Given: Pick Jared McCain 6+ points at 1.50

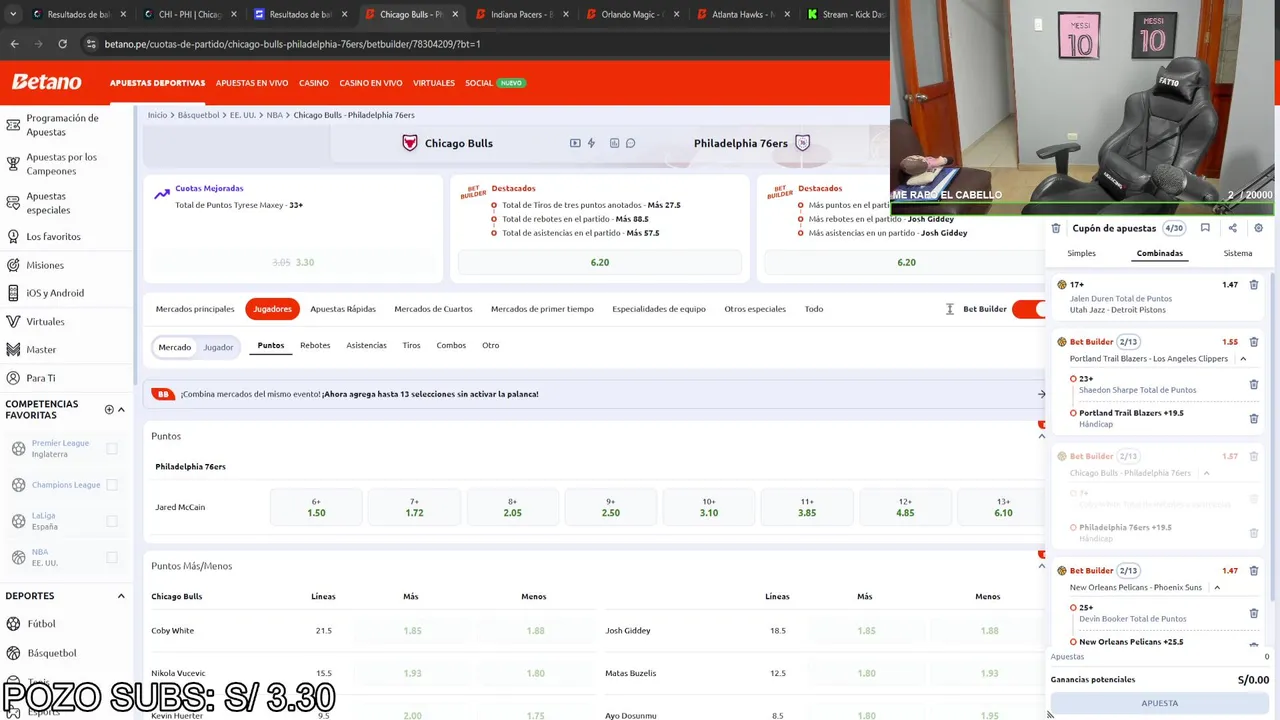Looking at the screenshot, I should (x=316, y=507).
